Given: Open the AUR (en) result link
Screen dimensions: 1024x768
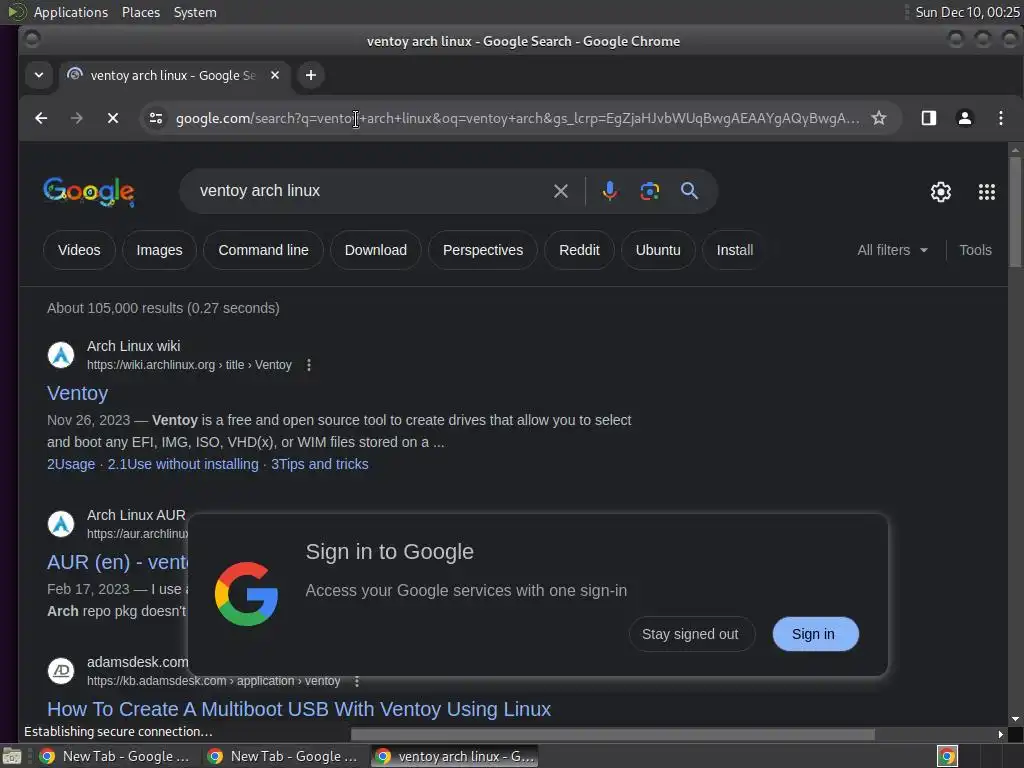Looking at the screenshot, I should tap(118, 562).
